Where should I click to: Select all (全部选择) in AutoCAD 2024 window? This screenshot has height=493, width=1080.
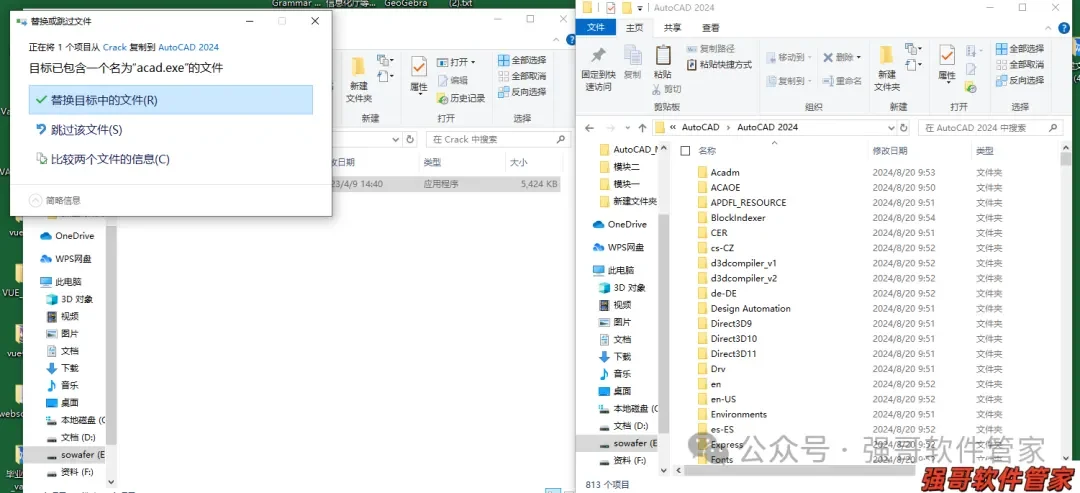[1019, 49]
